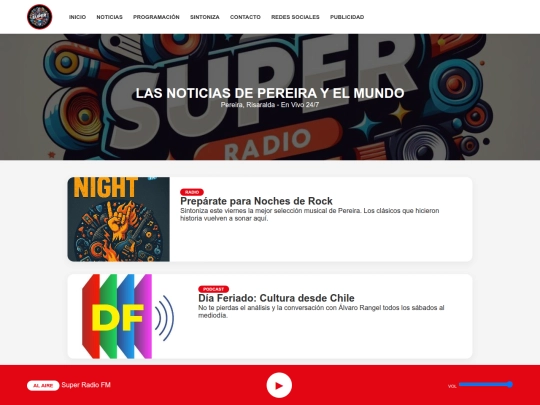This screenshot has height=405, width=540.
Task: Select SINTONIZA in the navigation bar
Action: [x=205, y=17]
